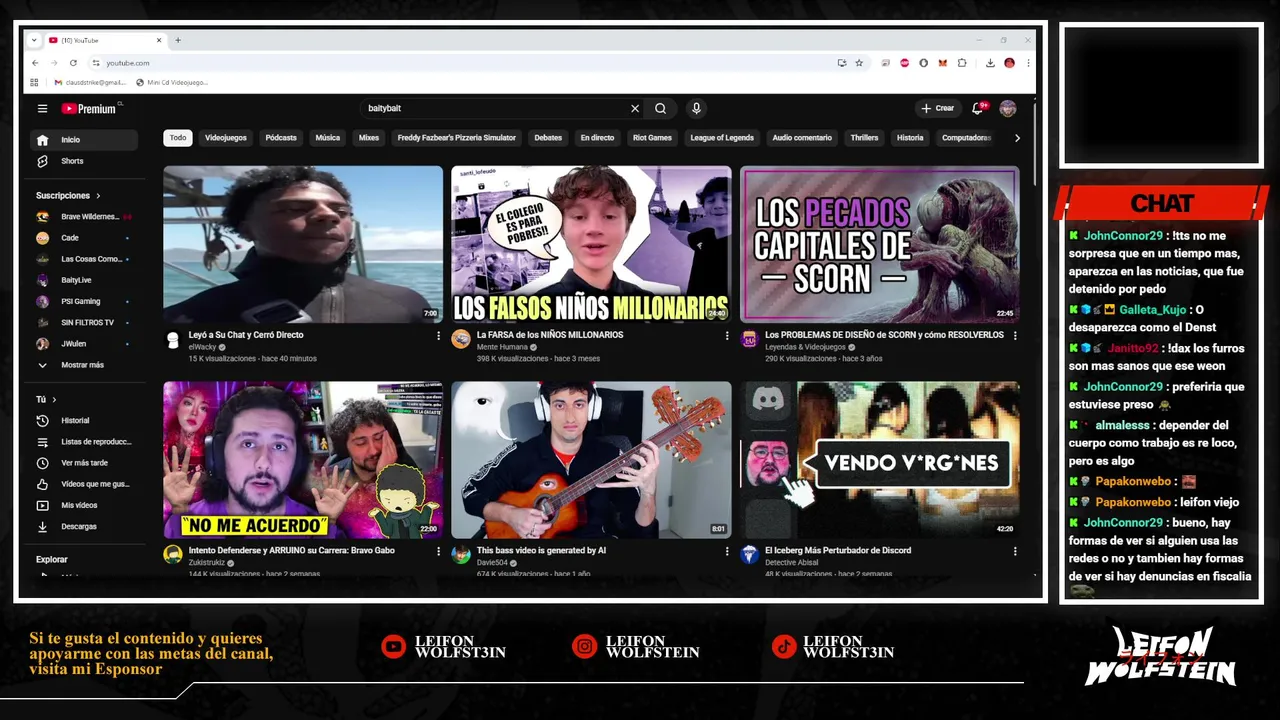1280x720 pixels.
Task: Open the account avatar menu
Action: (1008, 108)
